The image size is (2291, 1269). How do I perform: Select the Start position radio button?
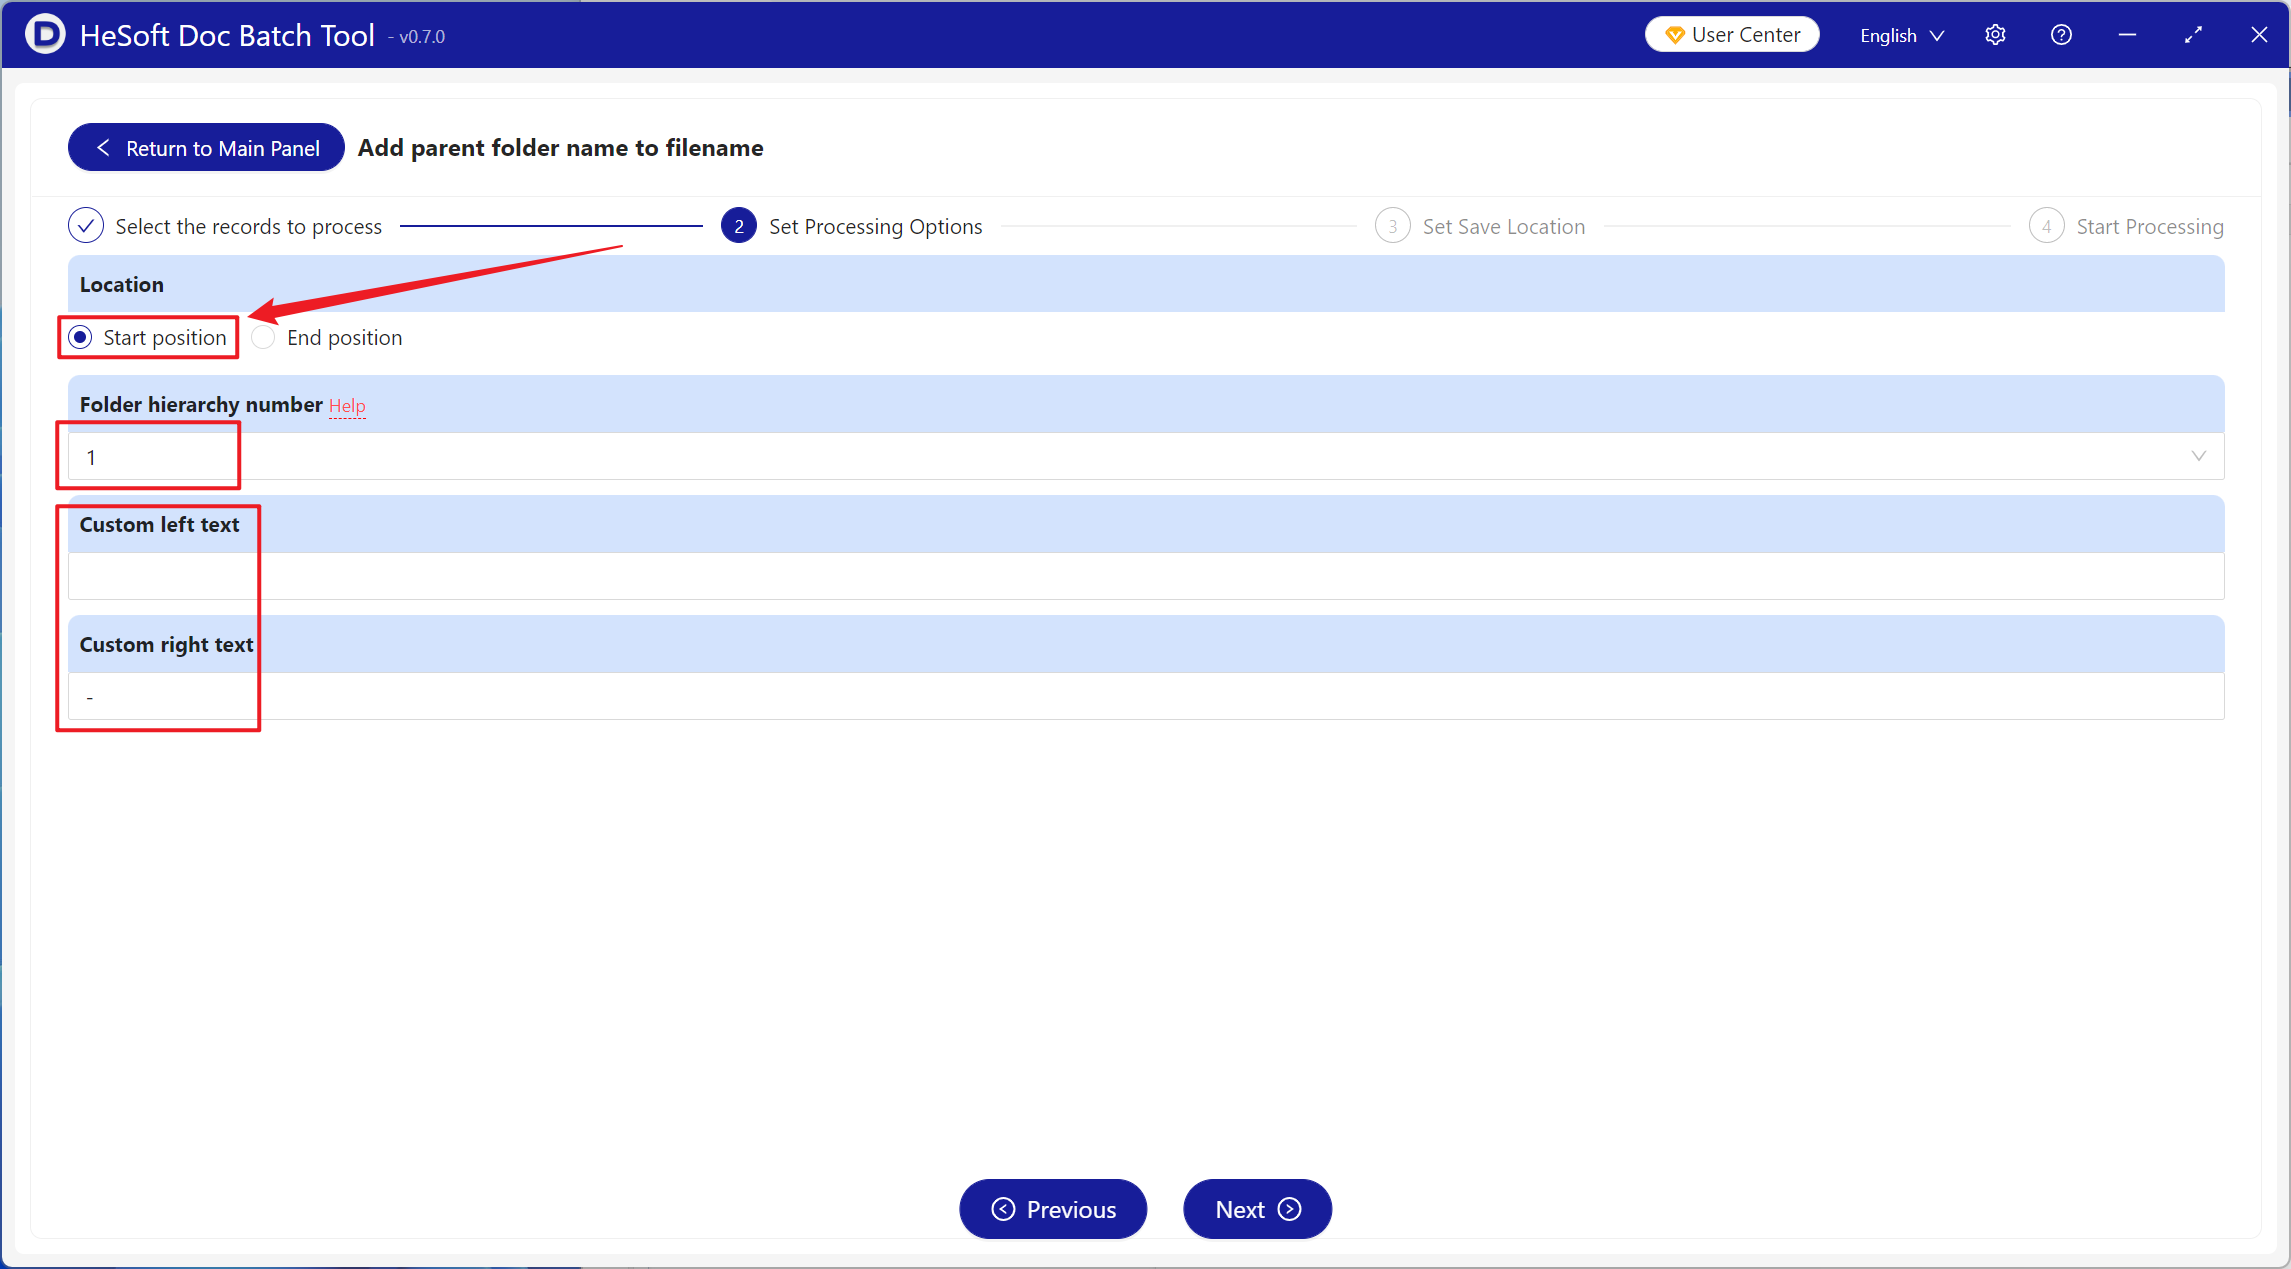(x=81, y=337)
